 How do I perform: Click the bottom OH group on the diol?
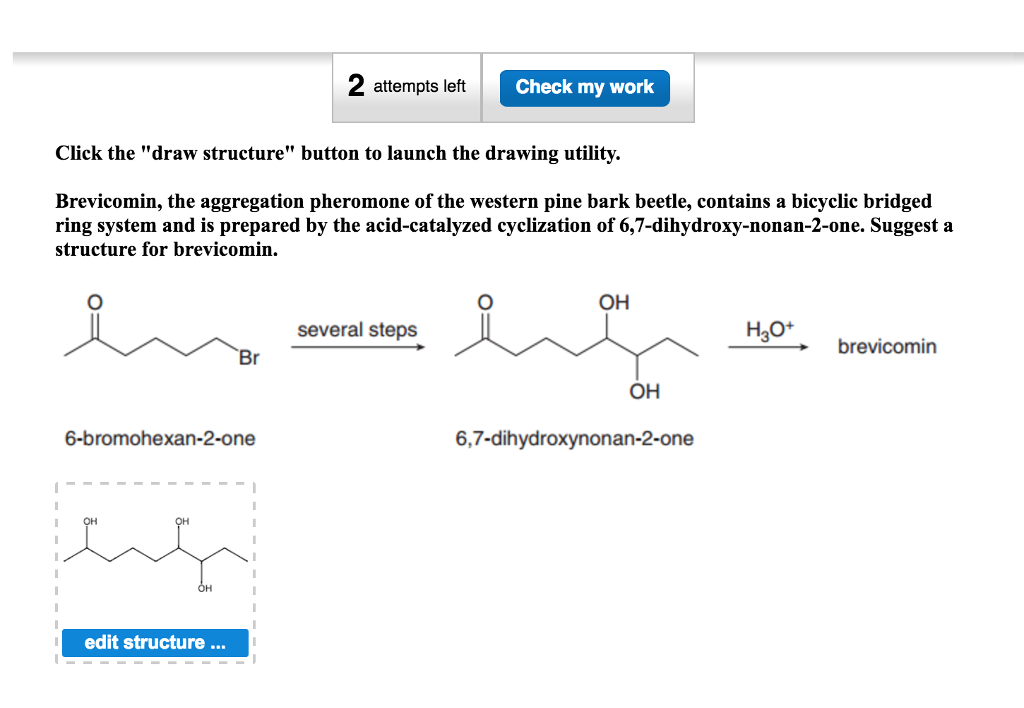pyautogui.click(x=644, y=391)
